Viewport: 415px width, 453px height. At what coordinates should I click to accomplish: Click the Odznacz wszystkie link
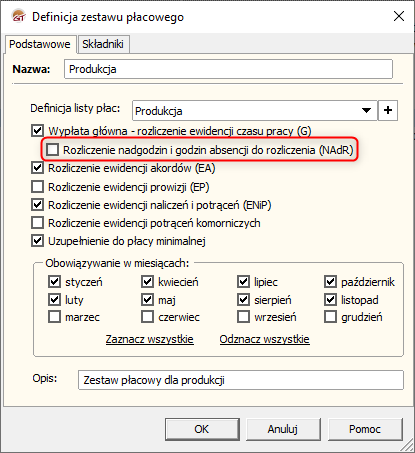(265, 339)
